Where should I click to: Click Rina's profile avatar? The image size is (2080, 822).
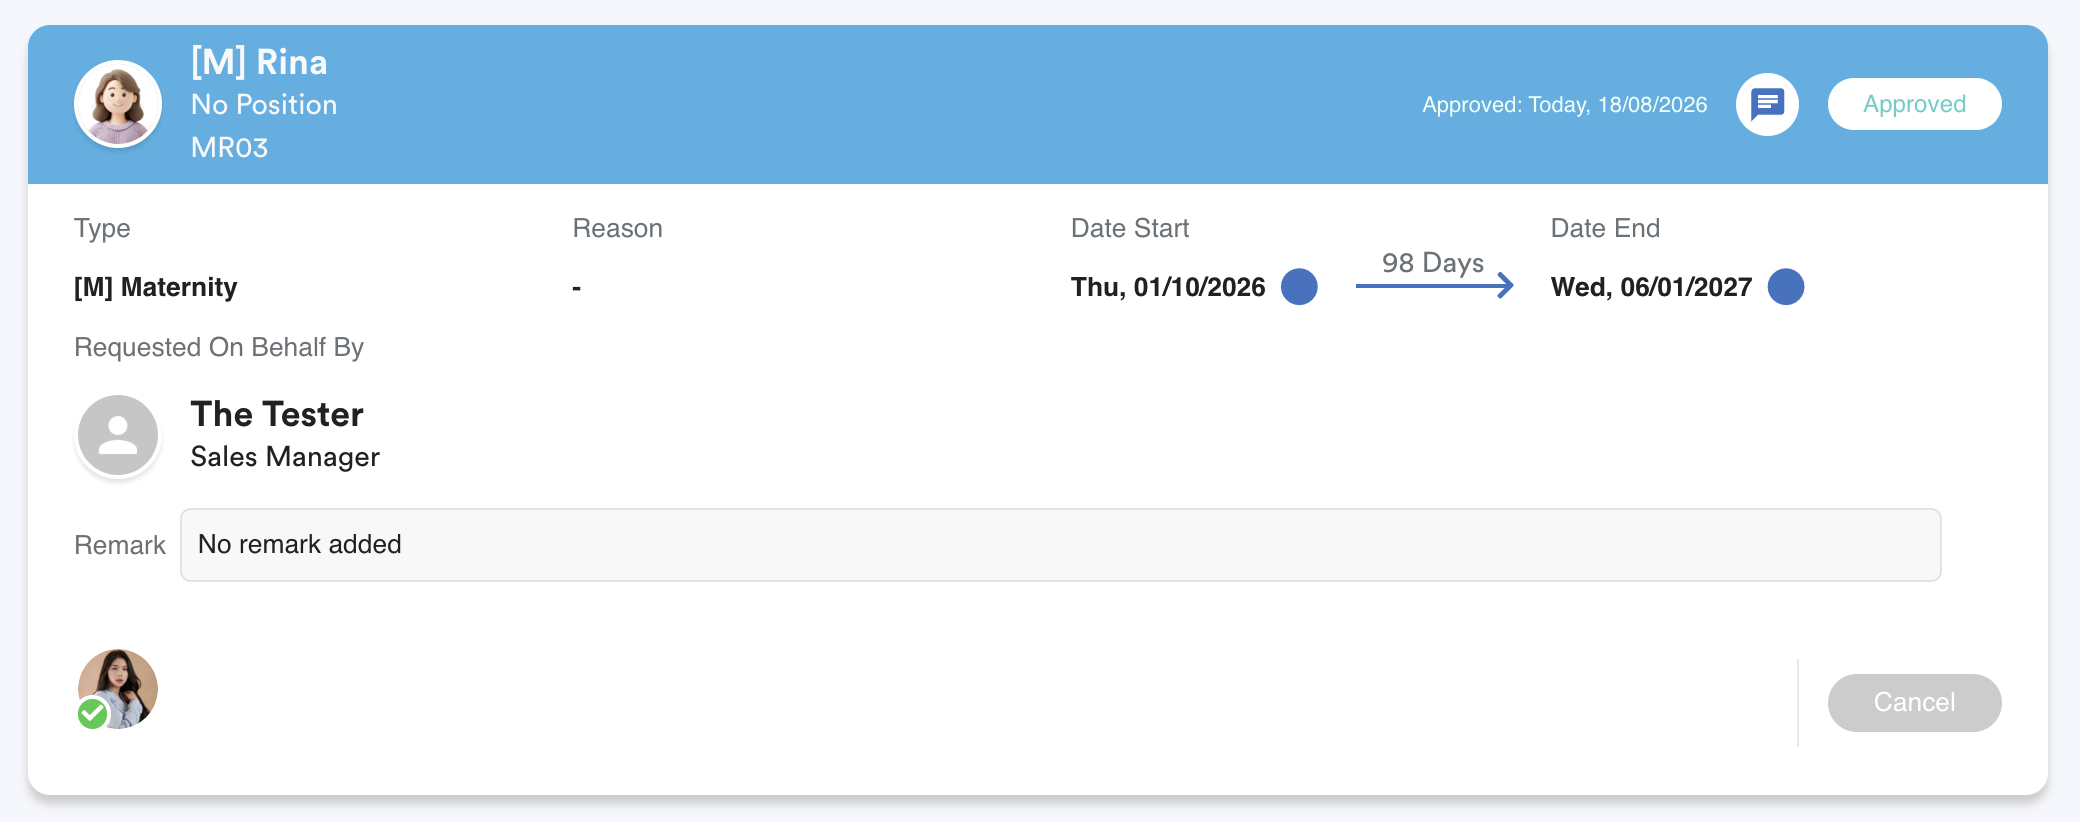118,104
